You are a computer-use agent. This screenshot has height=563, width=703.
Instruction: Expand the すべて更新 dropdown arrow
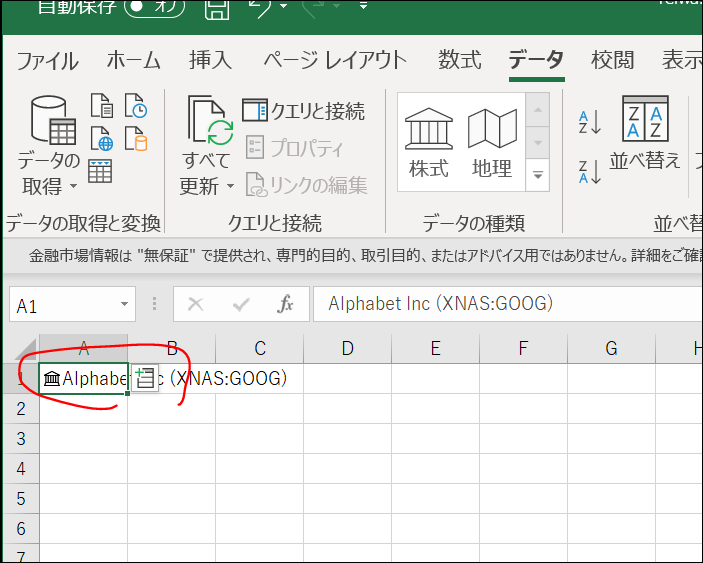[x=230, y=186]
